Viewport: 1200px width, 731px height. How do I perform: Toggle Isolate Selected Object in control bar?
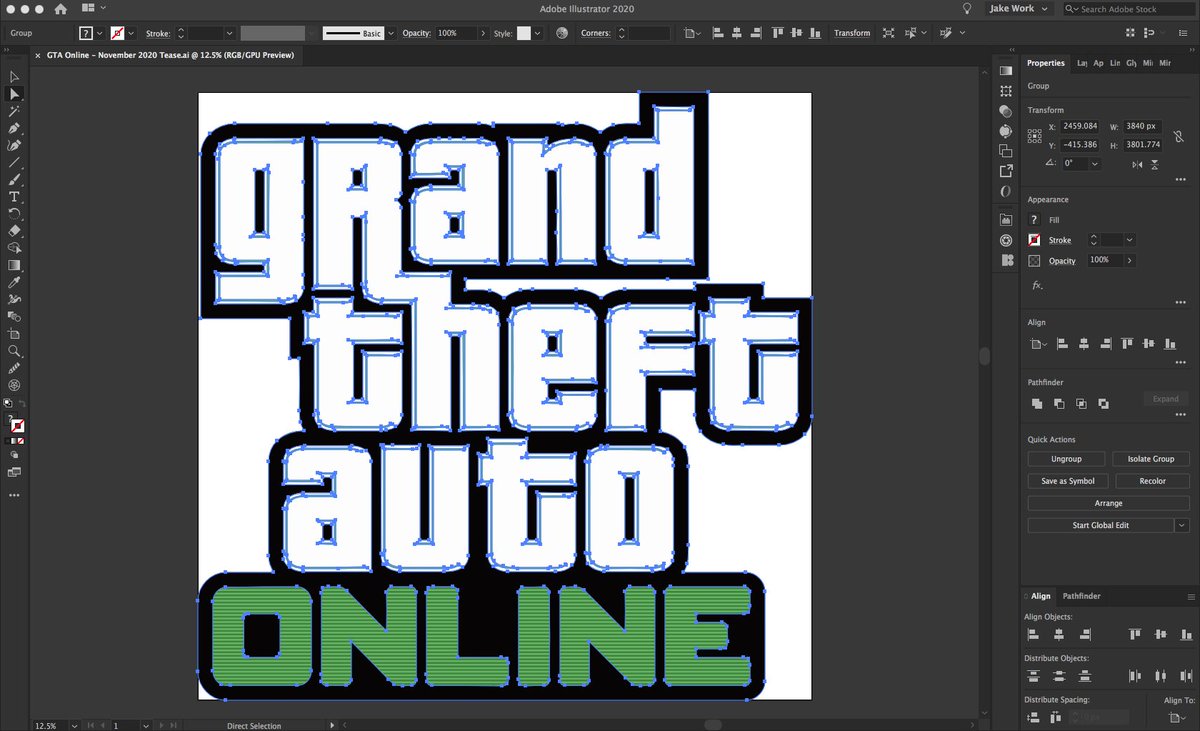click(887, 33)
